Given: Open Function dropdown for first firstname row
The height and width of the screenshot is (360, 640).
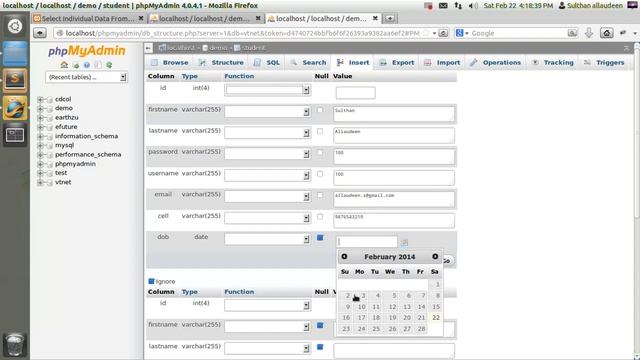Looking at the screenshot, I should tap(267, 111).
